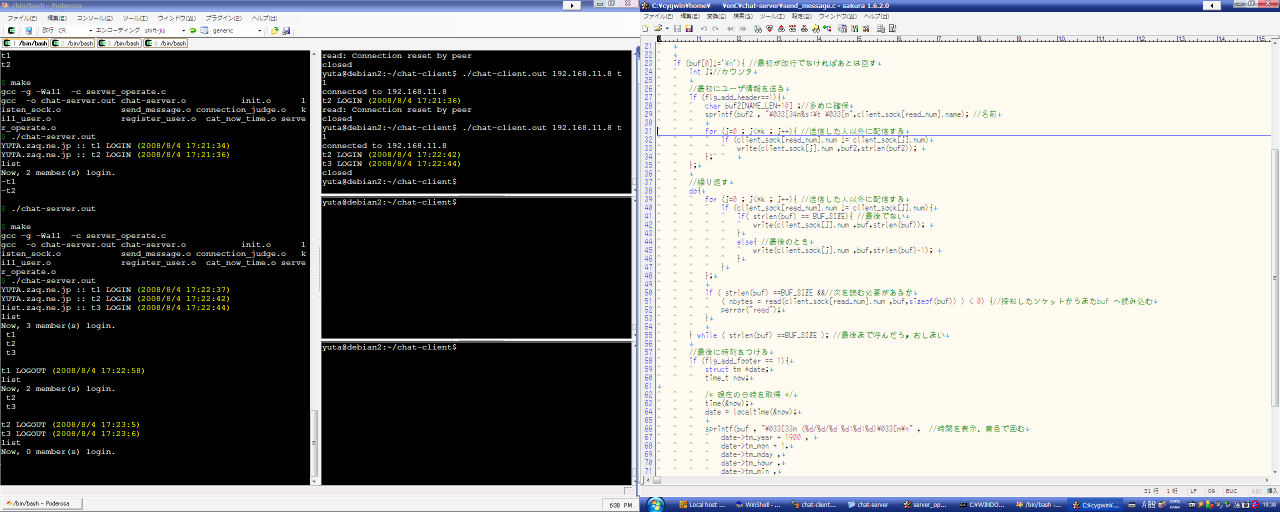The image size is (1280, 512).
Task: Expand the recent files arrow beside sakura Open icon
Action: [667, 29]
